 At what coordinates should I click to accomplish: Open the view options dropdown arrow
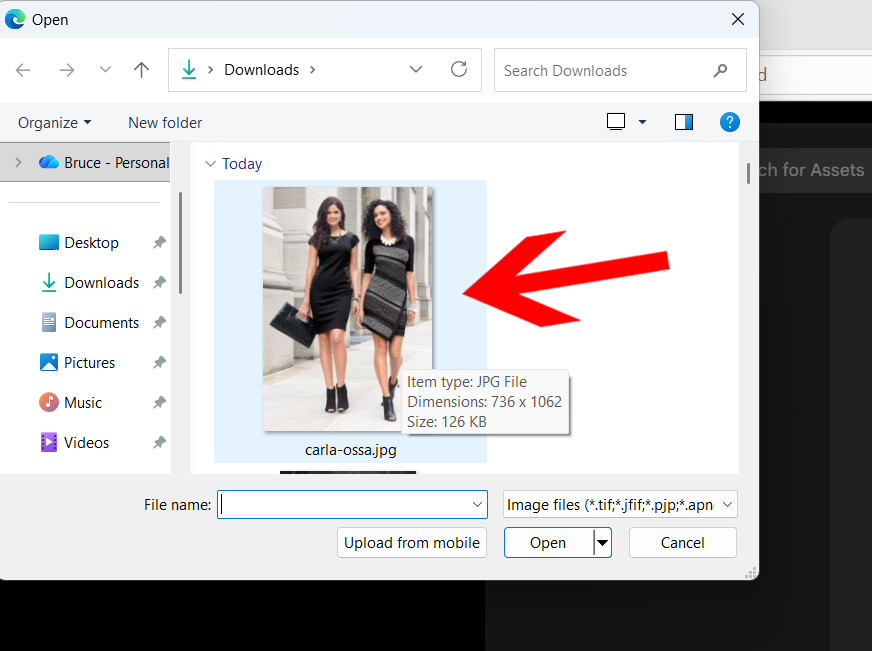point(642,122)
